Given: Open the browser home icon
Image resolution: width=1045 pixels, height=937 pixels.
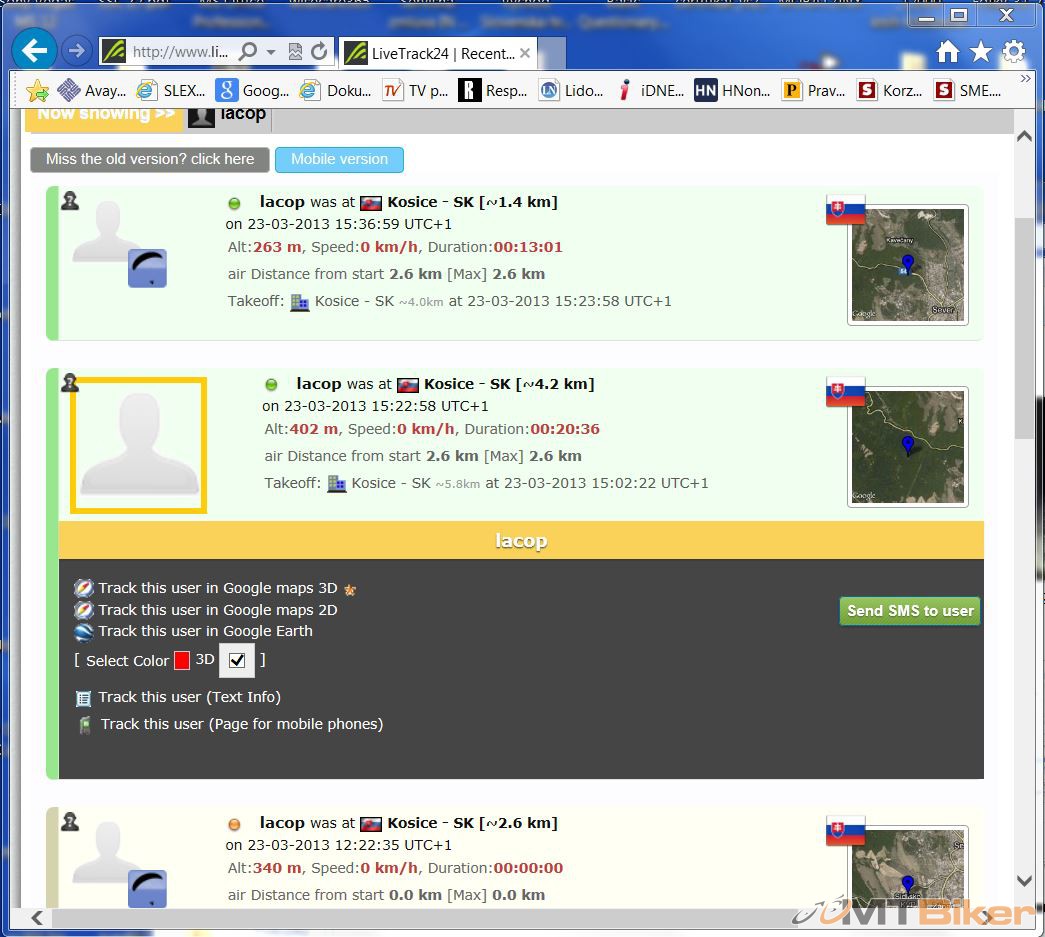Looking at the screenshot, I should (x=948, y=52).
